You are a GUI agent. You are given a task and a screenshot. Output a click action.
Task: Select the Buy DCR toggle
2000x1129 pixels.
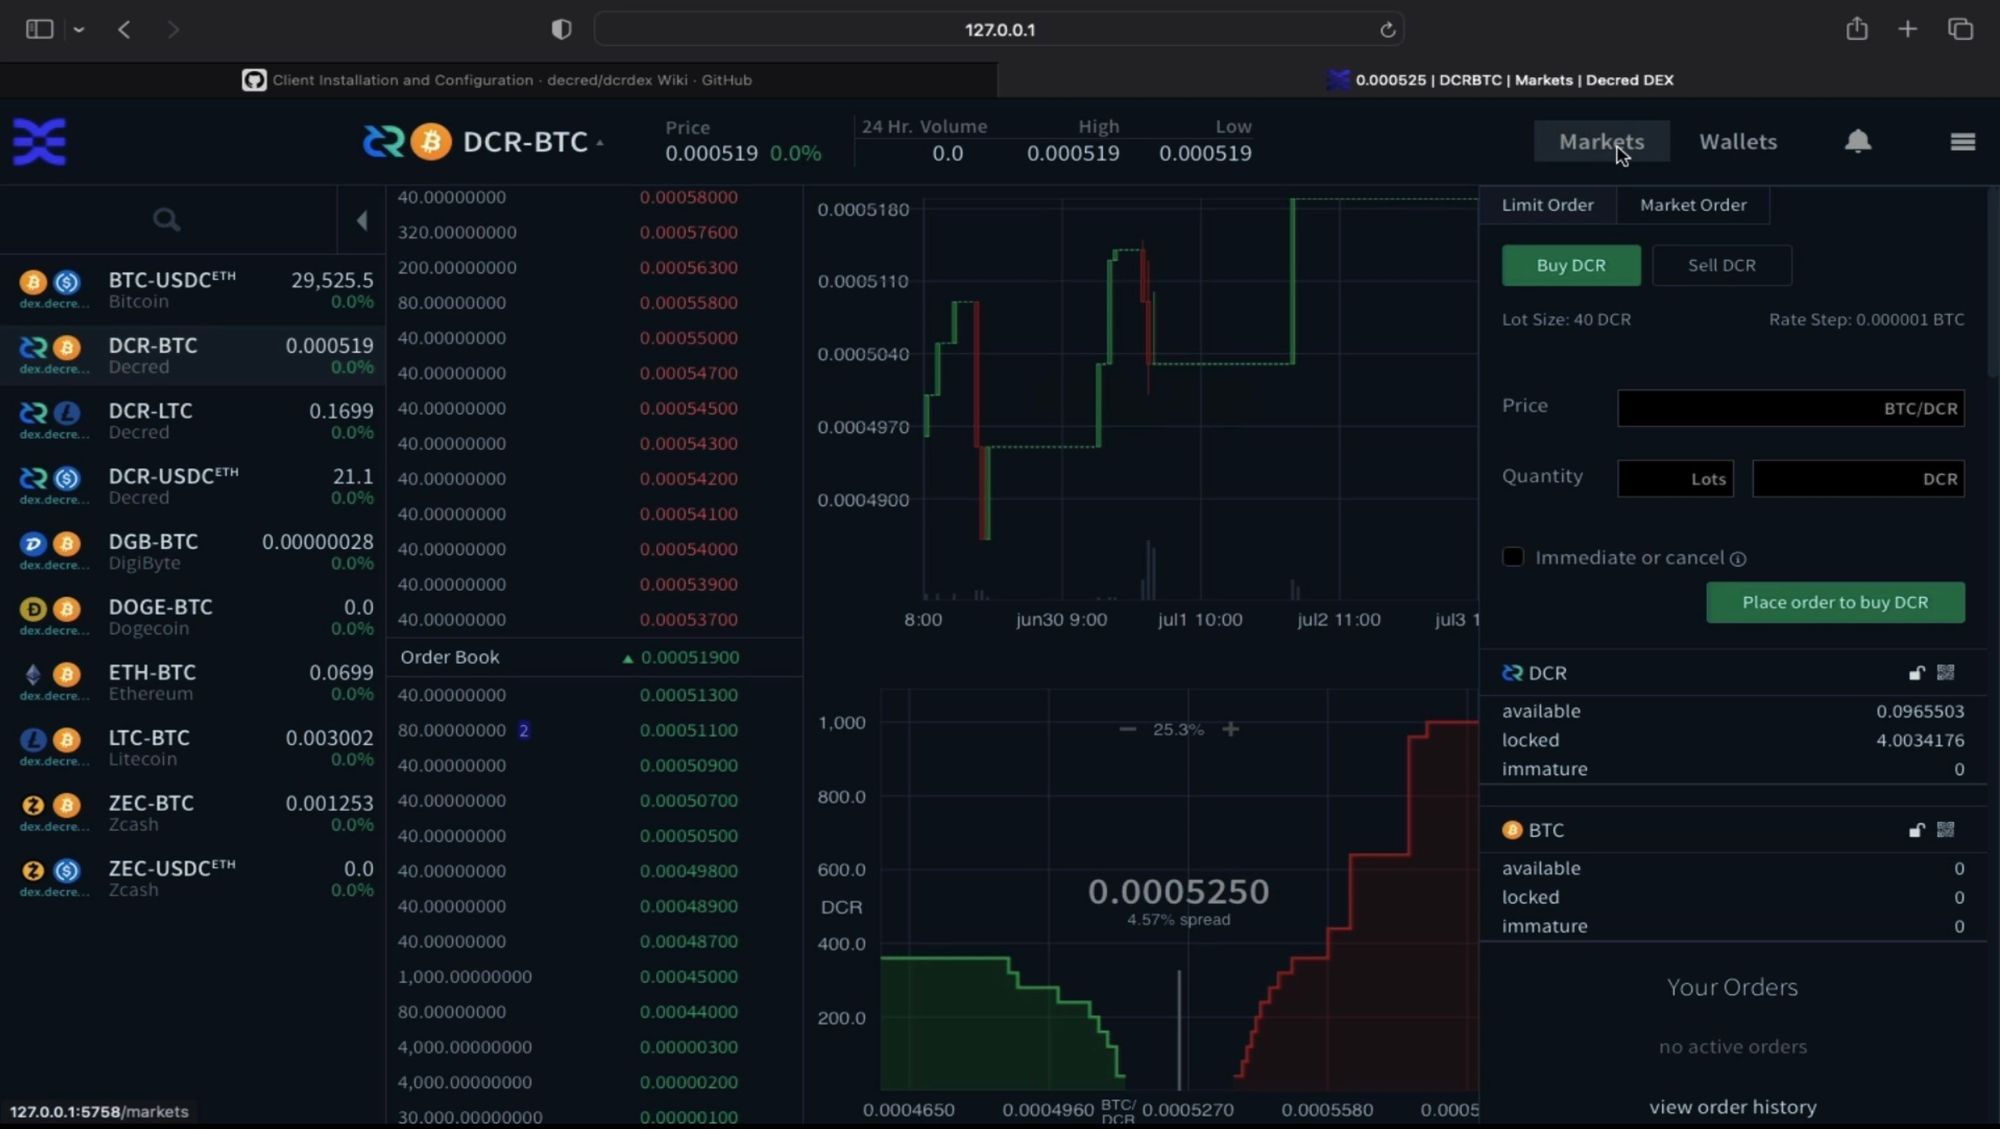coord(1571,265)
